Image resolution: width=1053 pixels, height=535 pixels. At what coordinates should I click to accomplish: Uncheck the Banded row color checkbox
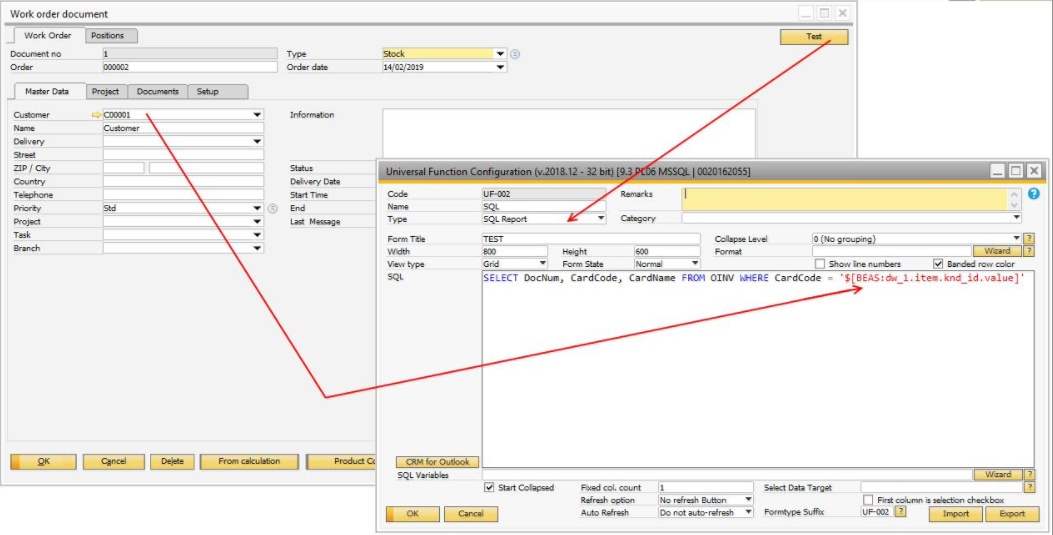point(937,264)
